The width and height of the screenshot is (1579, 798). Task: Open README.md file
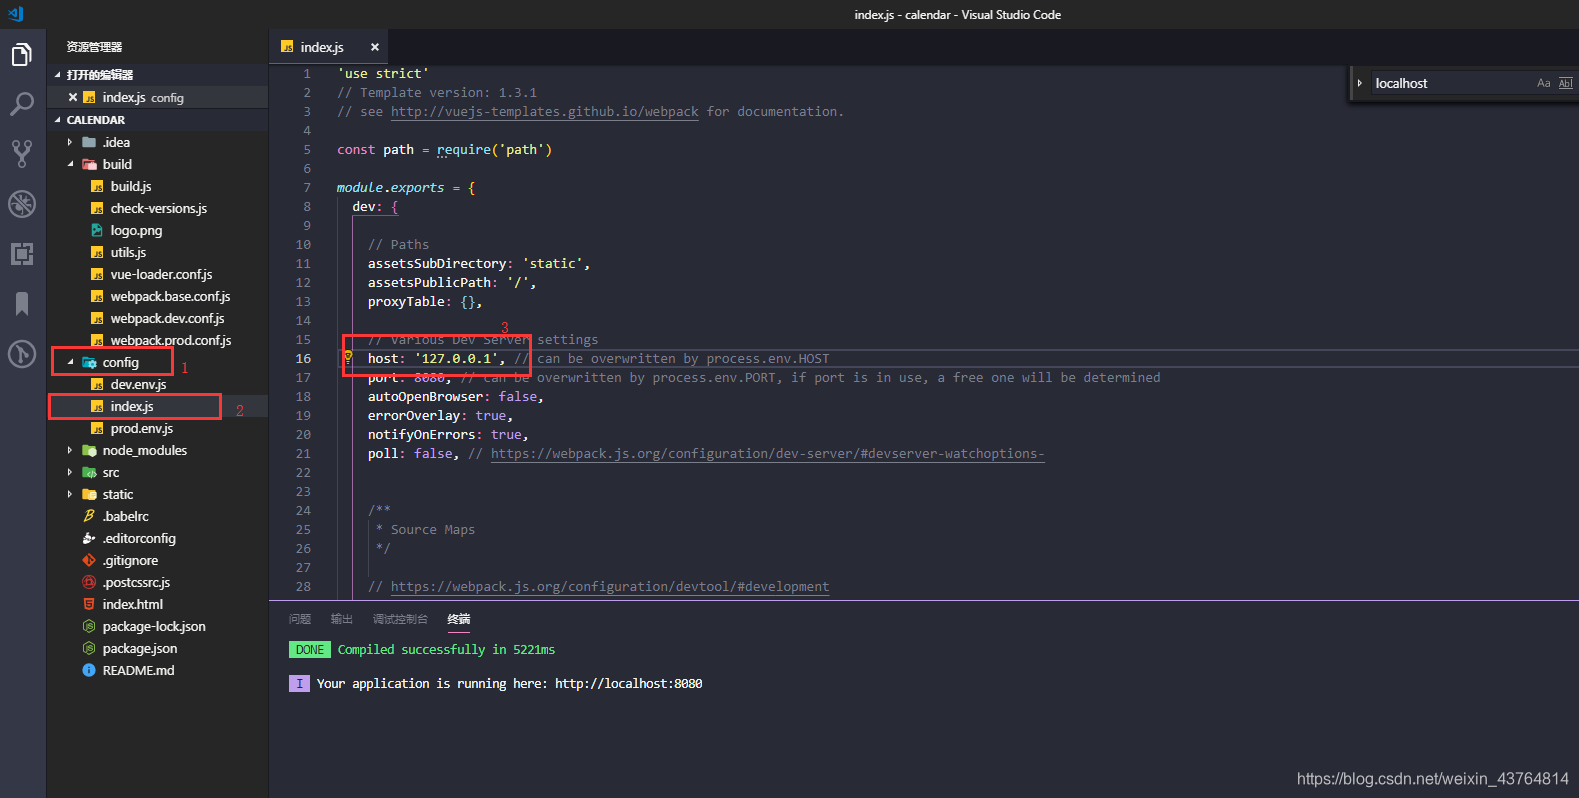(x=138, y=670)
